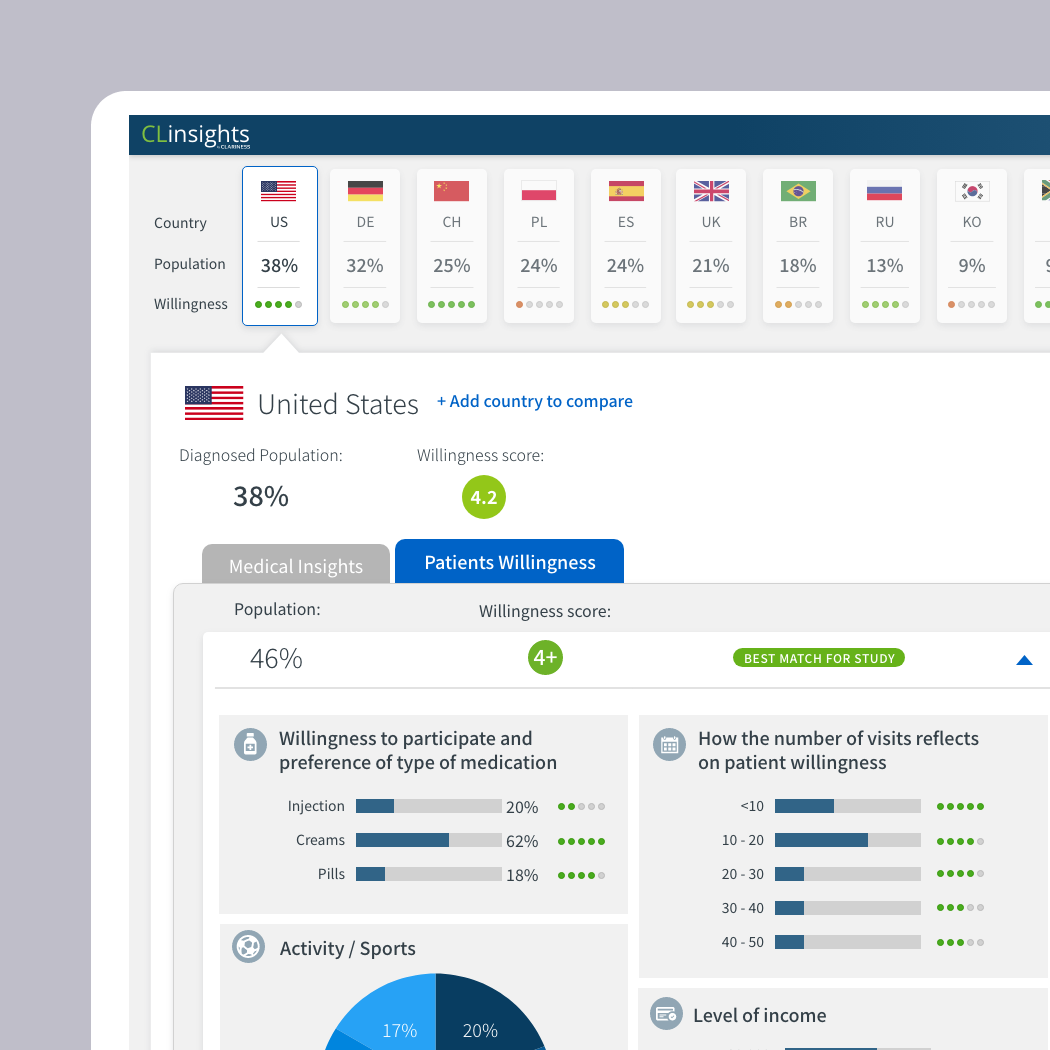Click the 30 - 40 visits bar
This screenshot has width=1050, height=1050.
click(x=848, y=908)
